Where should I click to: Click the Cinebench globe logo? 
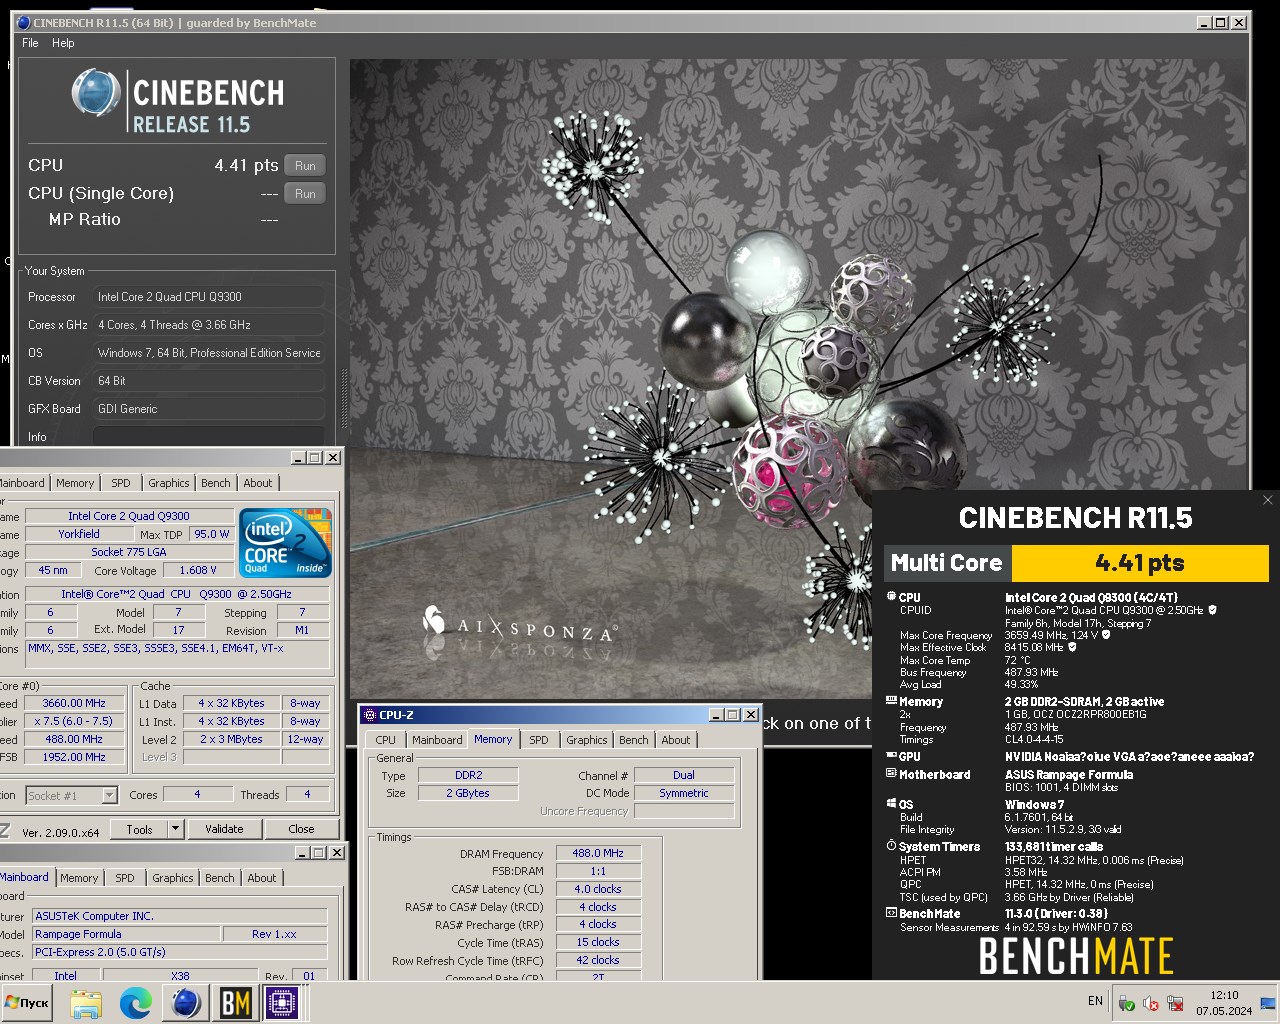tap(96, 93)
